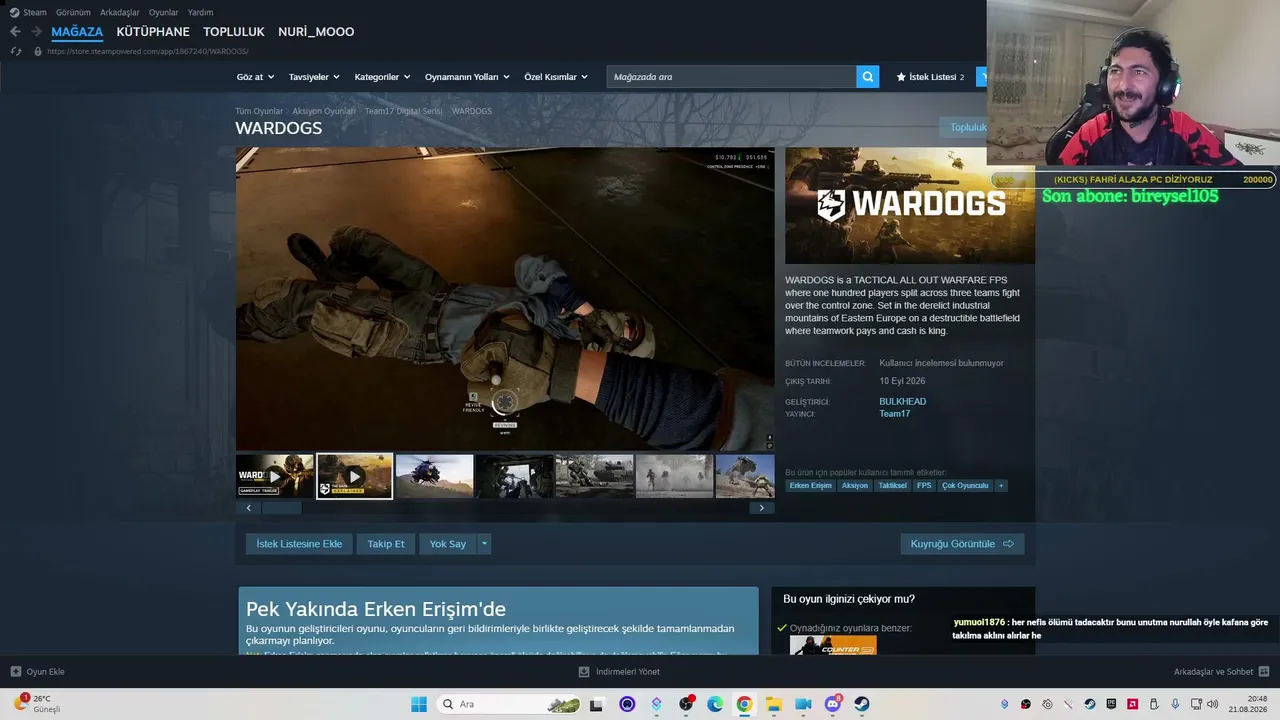The width and height of the screenshot is (1280, 720).
Task: Play the Gameplay Trailer video thumbnail
Action: (275, 476)
